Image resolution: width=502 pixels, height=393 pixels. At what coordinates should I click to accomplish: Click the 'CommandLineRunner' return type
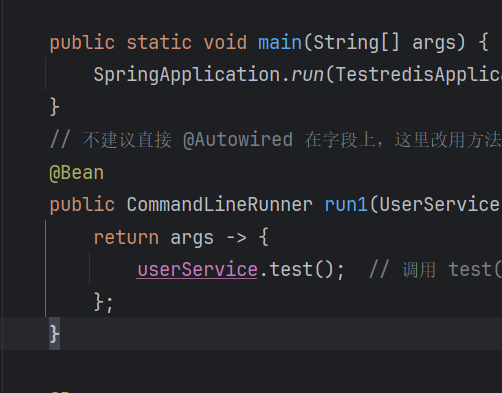[x=220, y=204]
